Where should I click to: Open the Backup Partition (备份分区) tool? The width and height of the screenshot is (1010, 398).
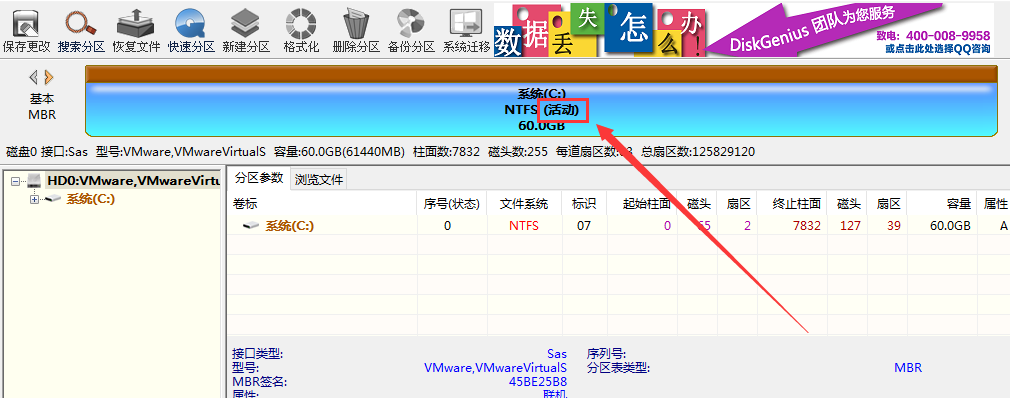[x=411, y=30]
